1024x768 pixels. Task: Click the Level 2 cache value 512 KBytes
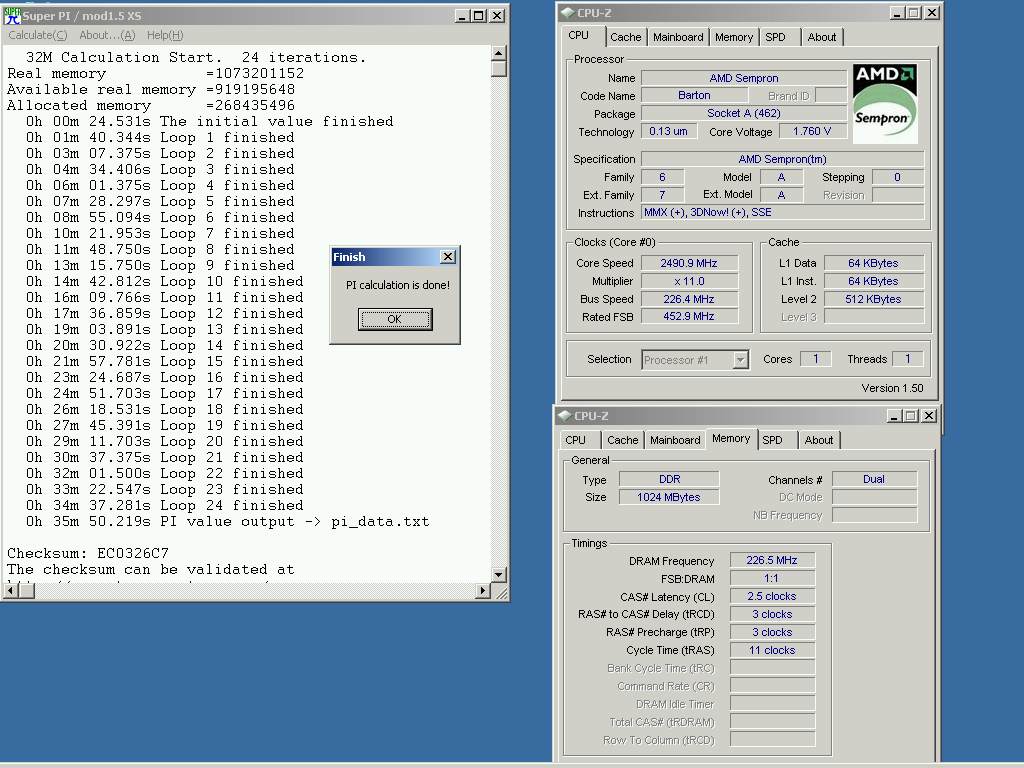pyautogui.click(x=874, y=299)
